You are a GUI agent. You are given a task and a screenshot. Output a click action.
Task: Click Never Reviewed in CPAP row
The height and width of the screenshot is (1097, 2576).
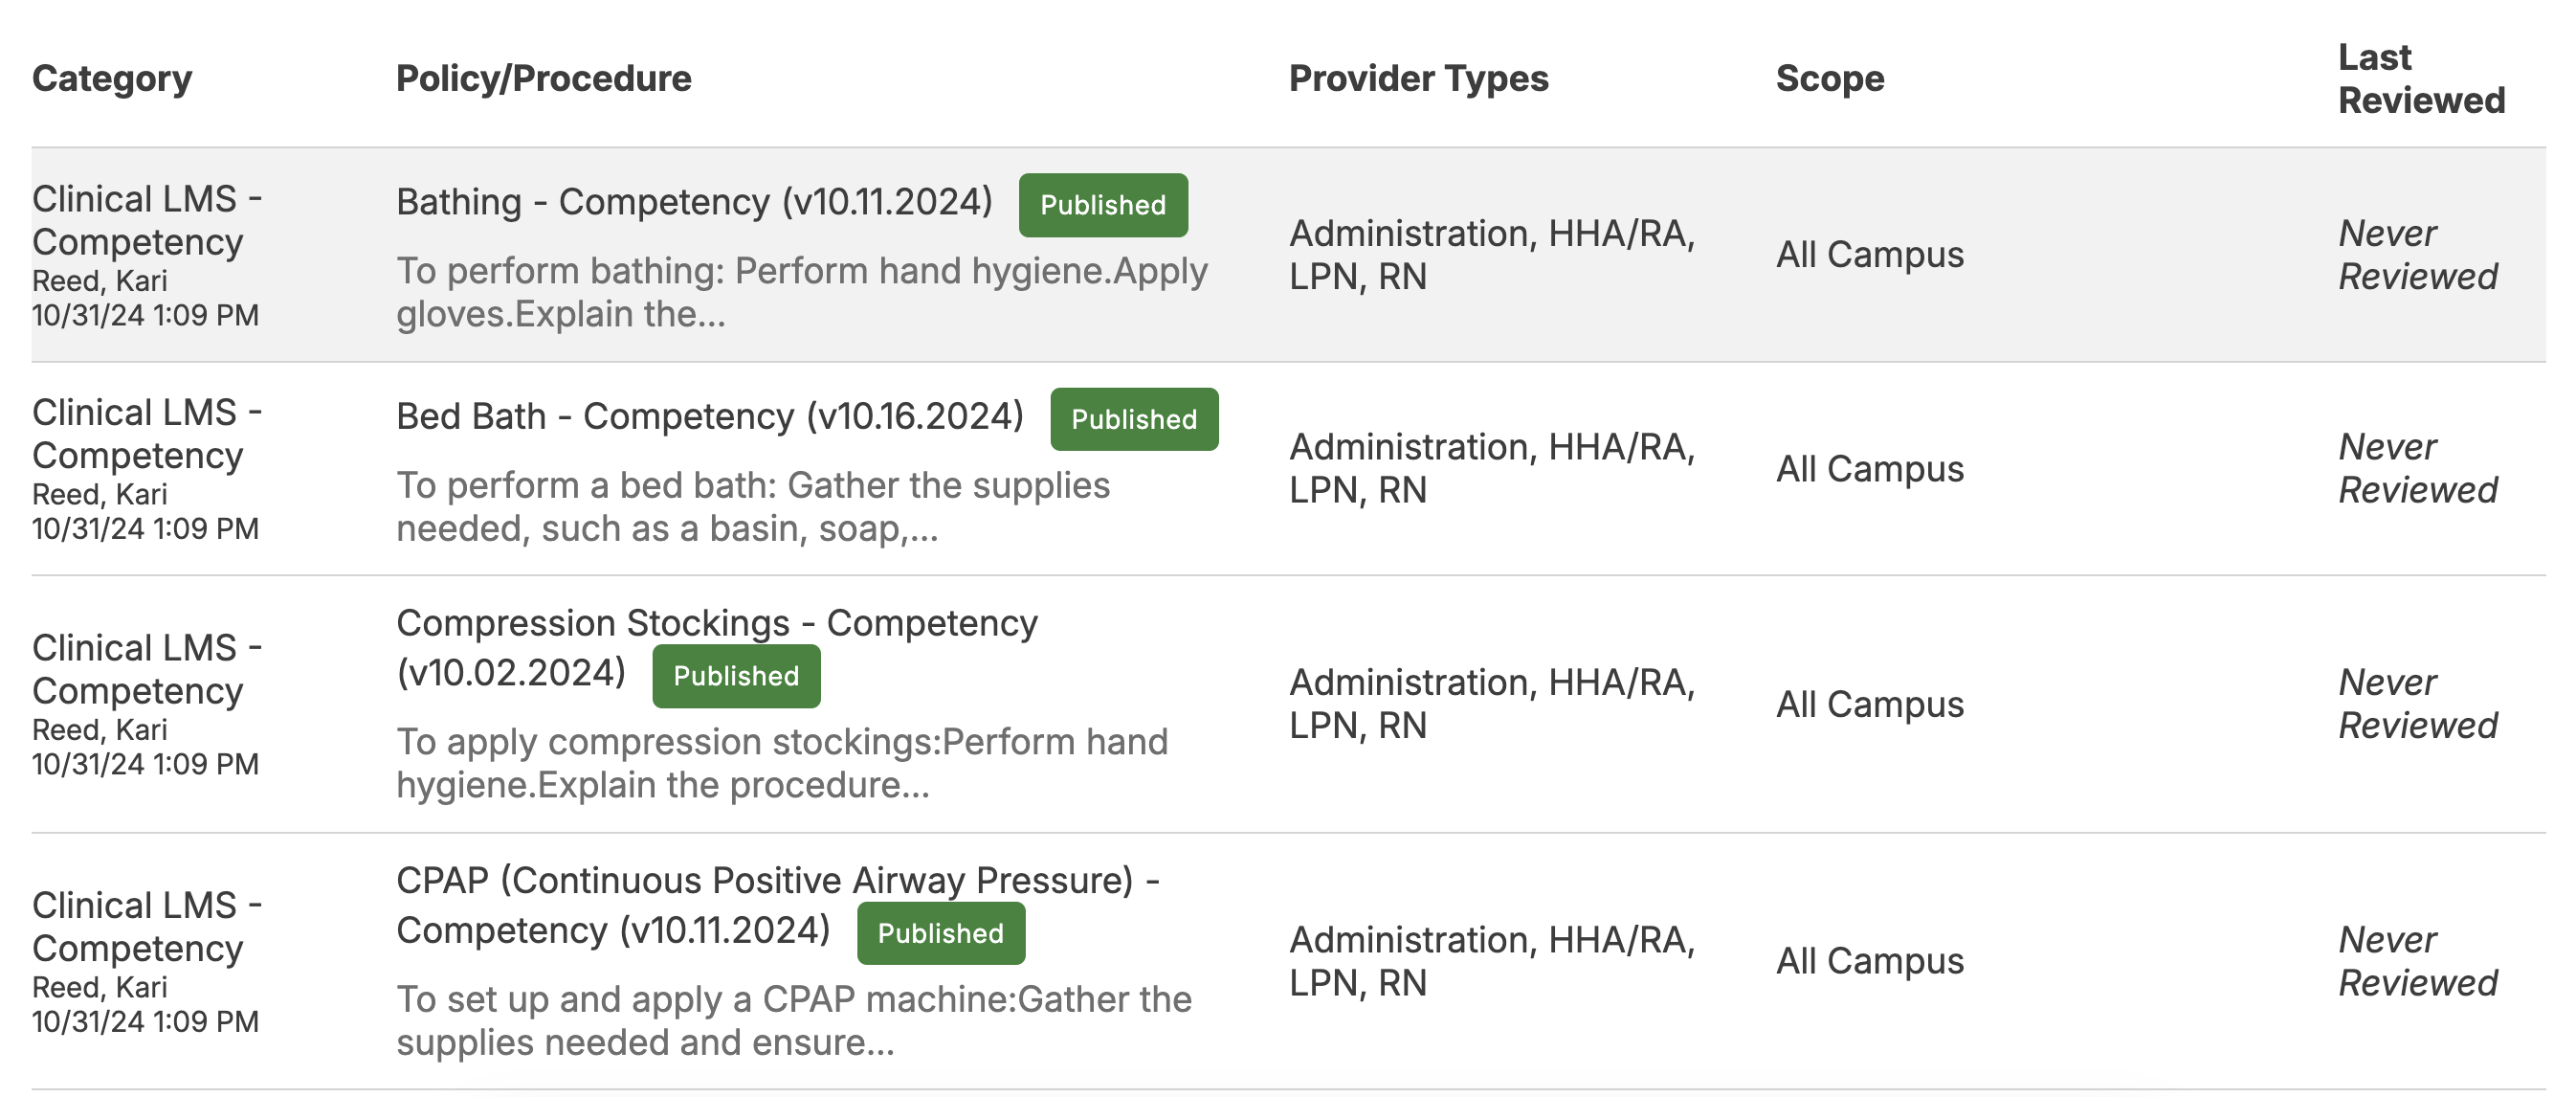click(2416, 961)
